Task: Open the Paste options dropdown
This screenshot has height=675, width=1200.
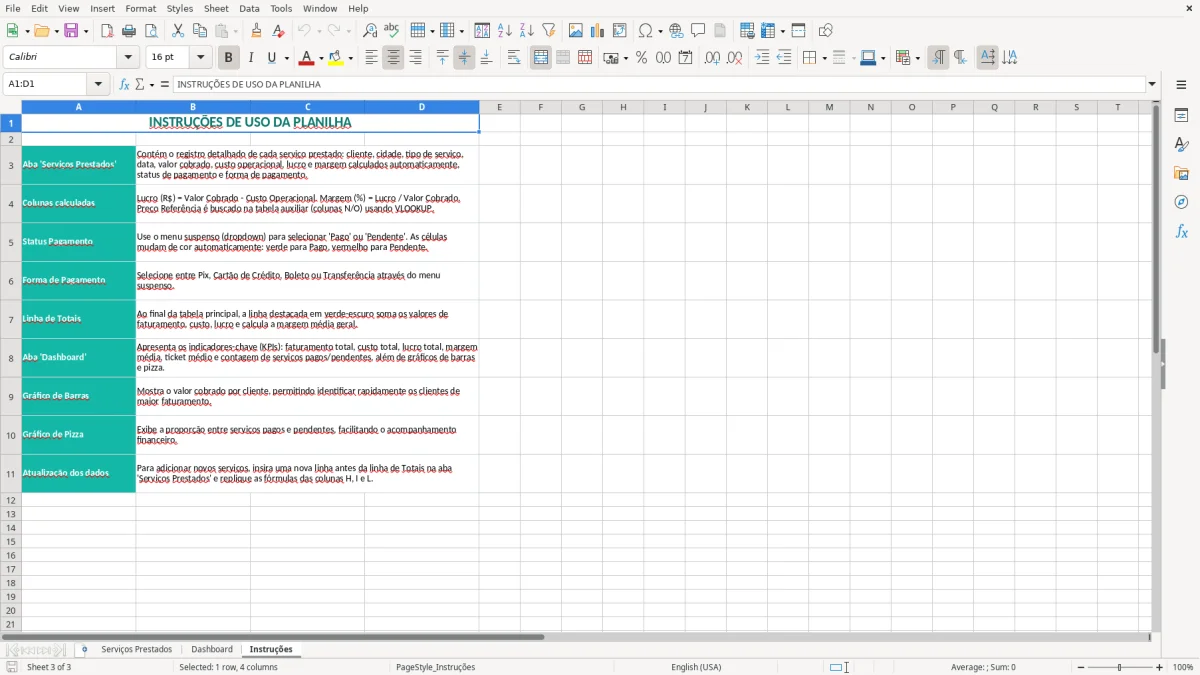Action: (x=235, y=31)
